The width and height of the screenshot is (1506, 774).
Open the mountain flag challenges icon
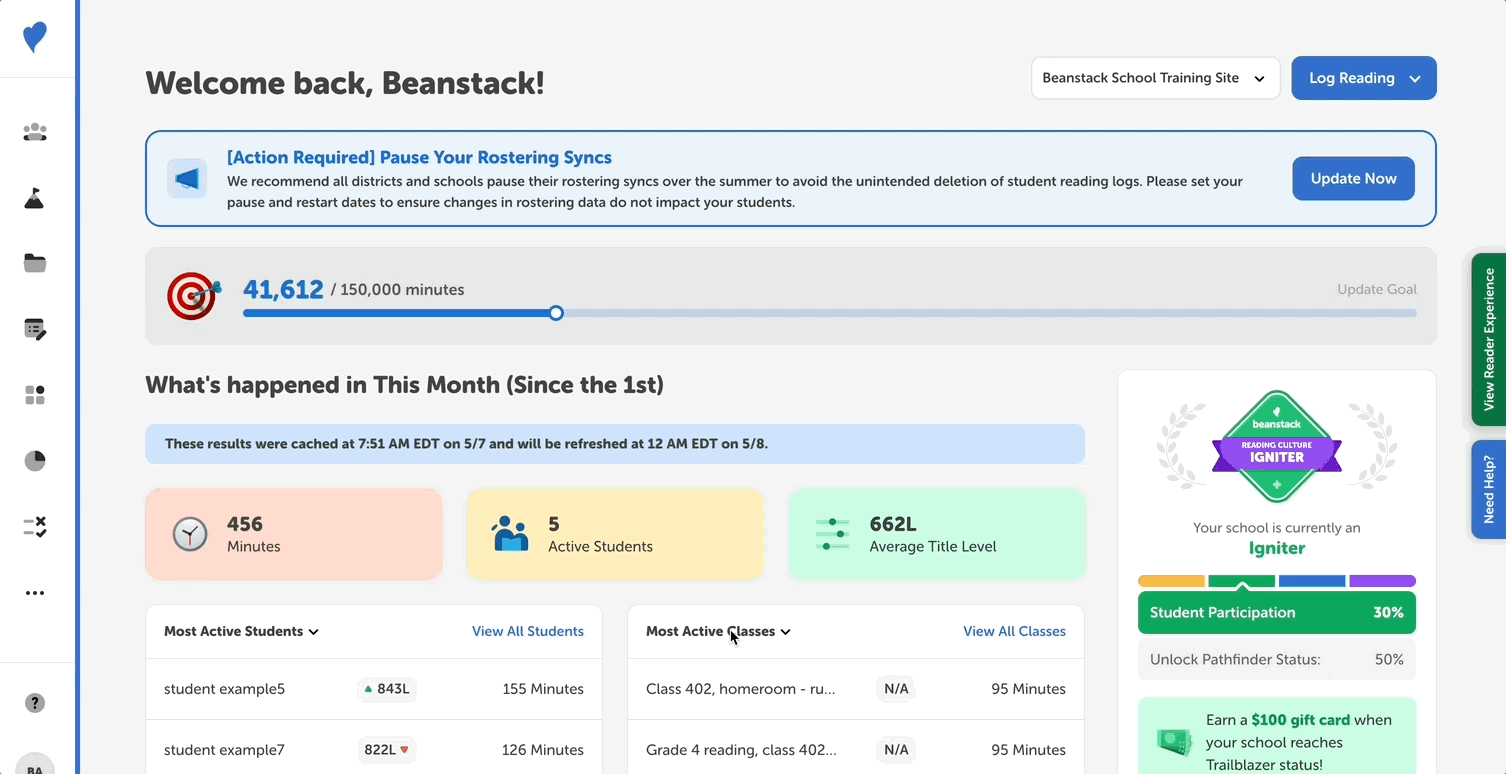[x=35, y=198]
